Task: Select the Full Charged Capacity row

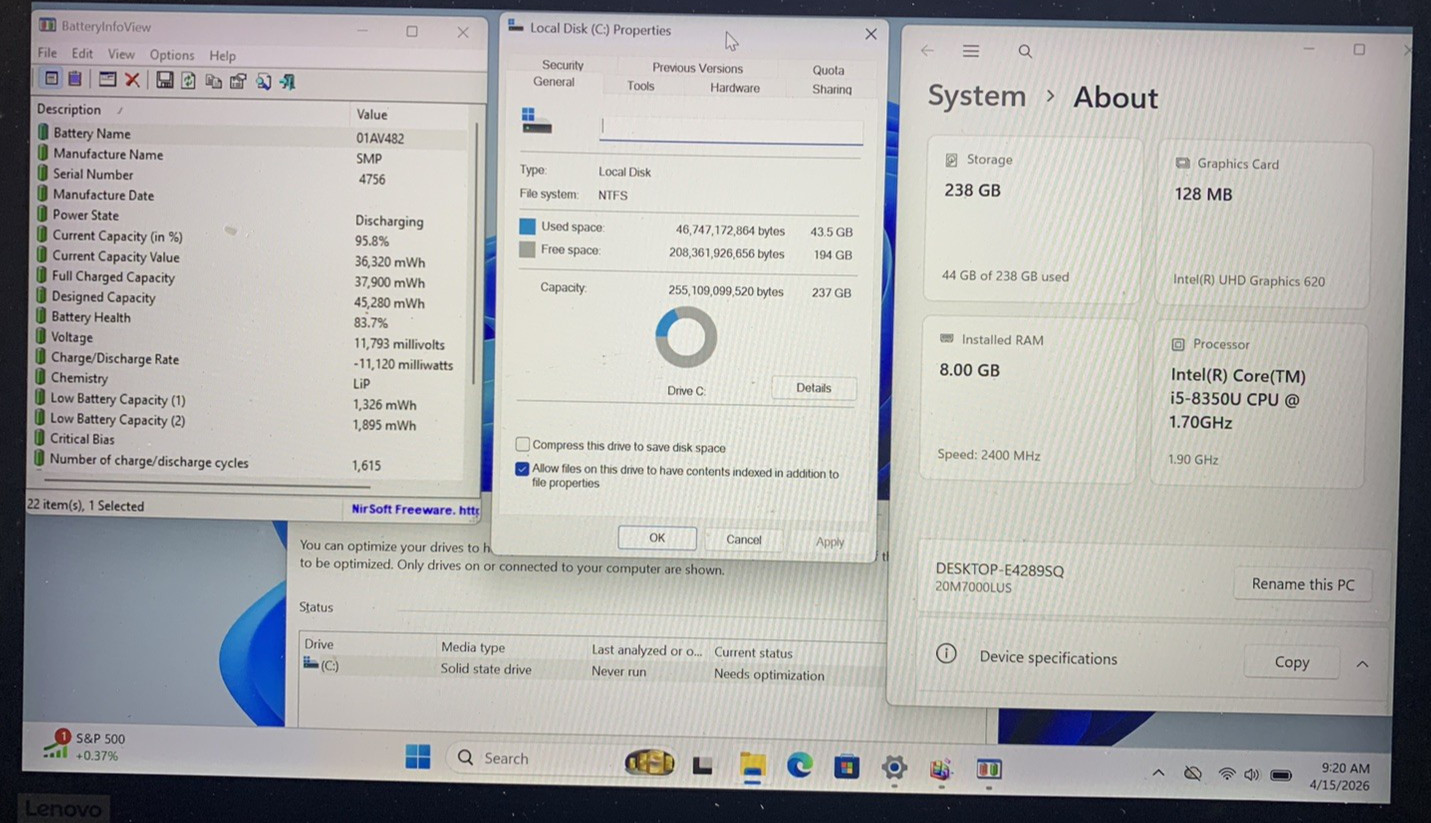Action: pos(252,278)
